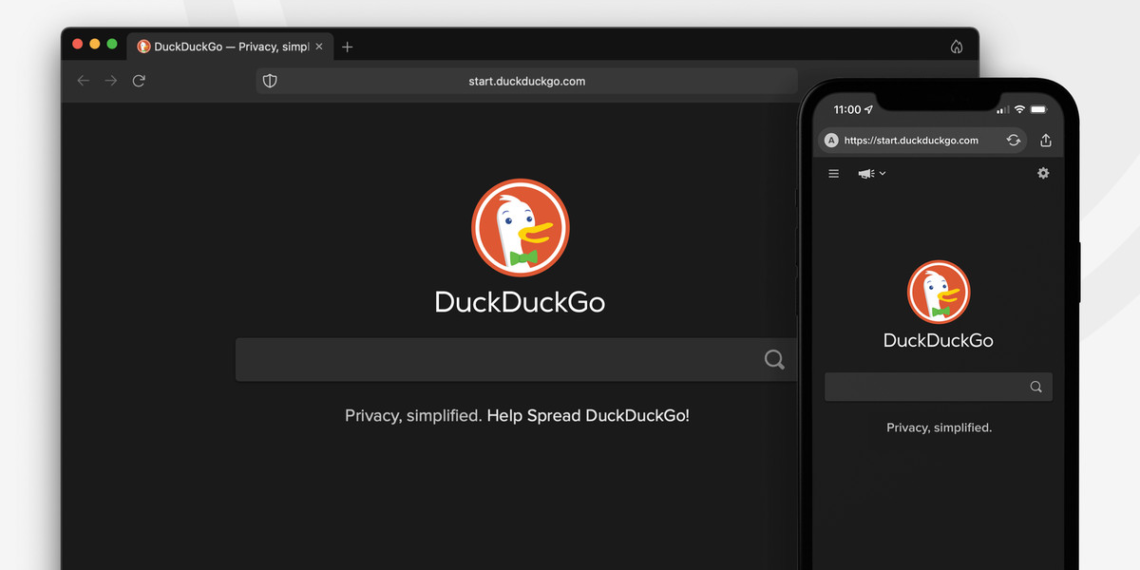This screenshot has height=570, width=1140.
Task: Tap the phone DuckDuckGo duck logo
Action: 939,292
